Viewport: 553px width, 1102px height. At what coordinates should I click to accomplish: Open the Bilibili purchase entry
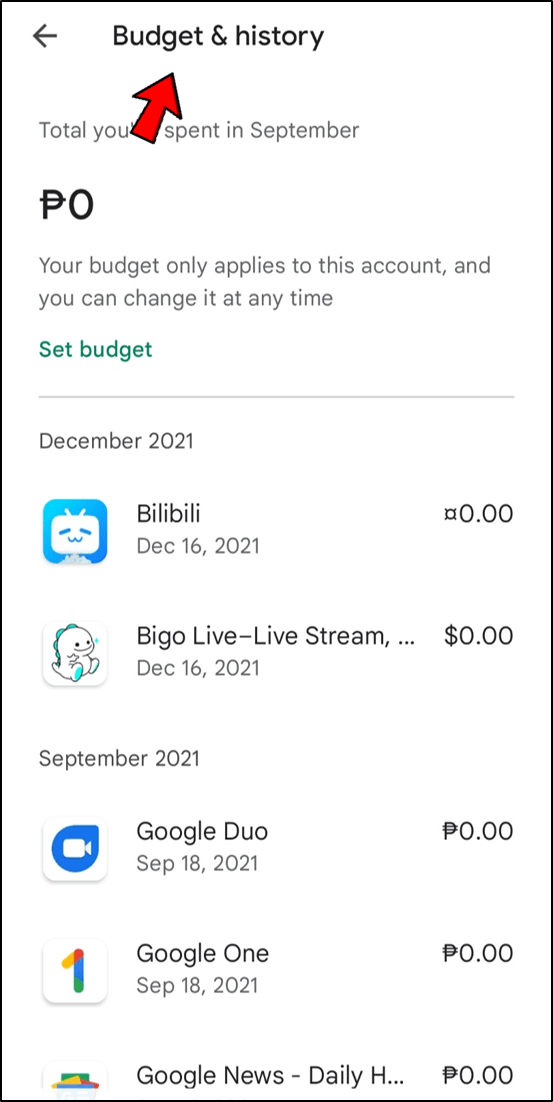point(276,531)
